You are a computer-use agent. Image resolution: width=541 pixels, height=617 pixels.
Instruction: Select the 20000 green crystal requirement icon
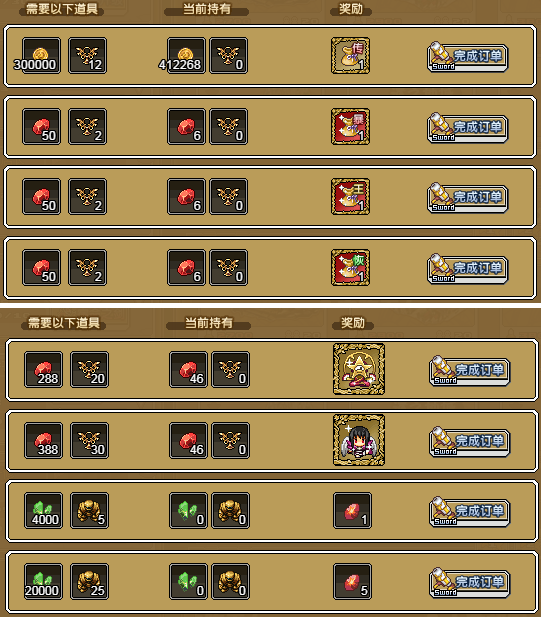43,581
